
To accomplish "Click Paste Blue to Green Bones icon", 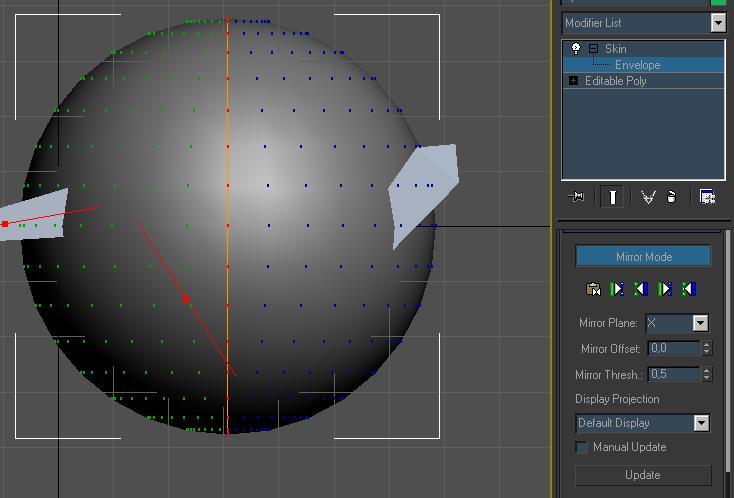I will [641, 289].
